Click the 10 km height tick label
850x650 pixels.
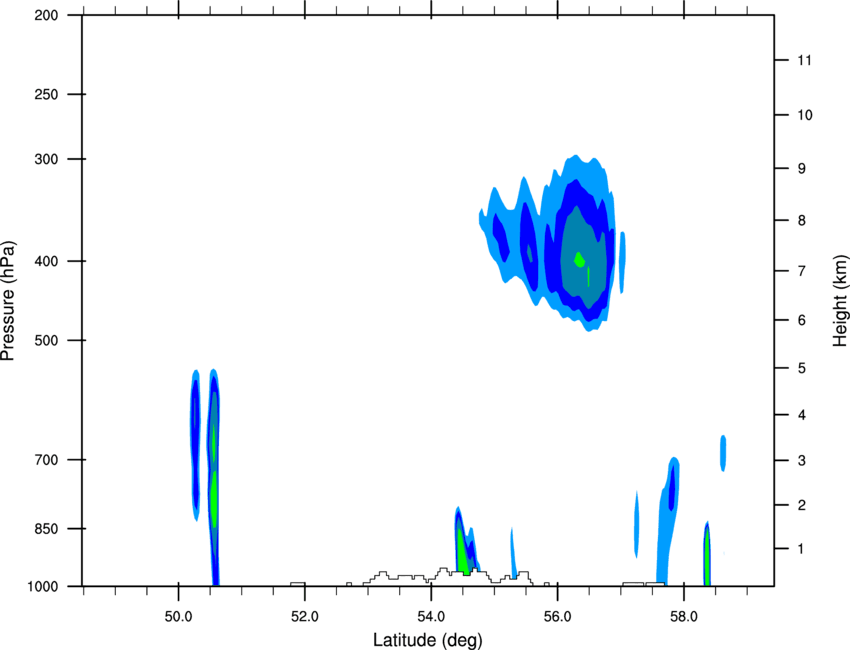804,115
